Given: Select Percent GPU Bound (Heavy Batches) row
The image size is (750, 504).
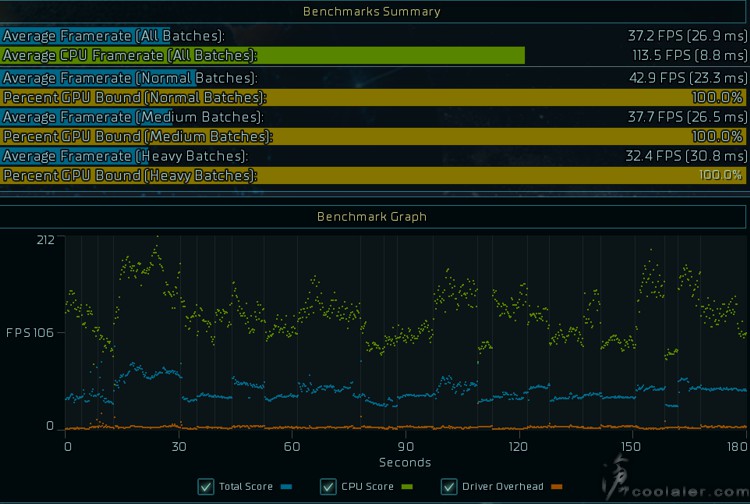Looking at the screenshot, I should click(373, 175).
